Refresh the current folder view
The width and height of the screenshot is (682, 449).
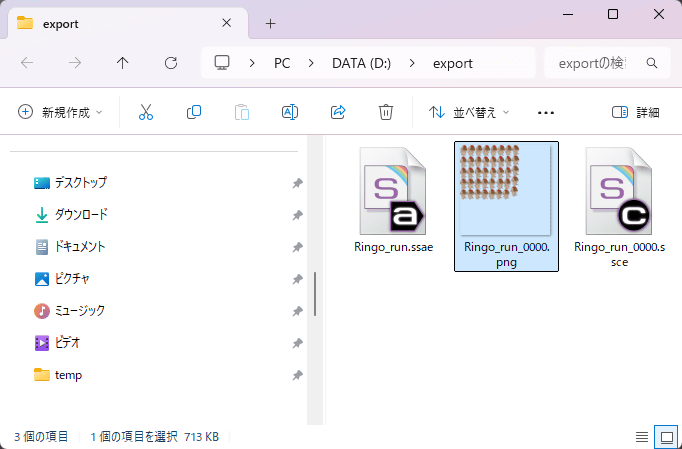pos(171,63)
